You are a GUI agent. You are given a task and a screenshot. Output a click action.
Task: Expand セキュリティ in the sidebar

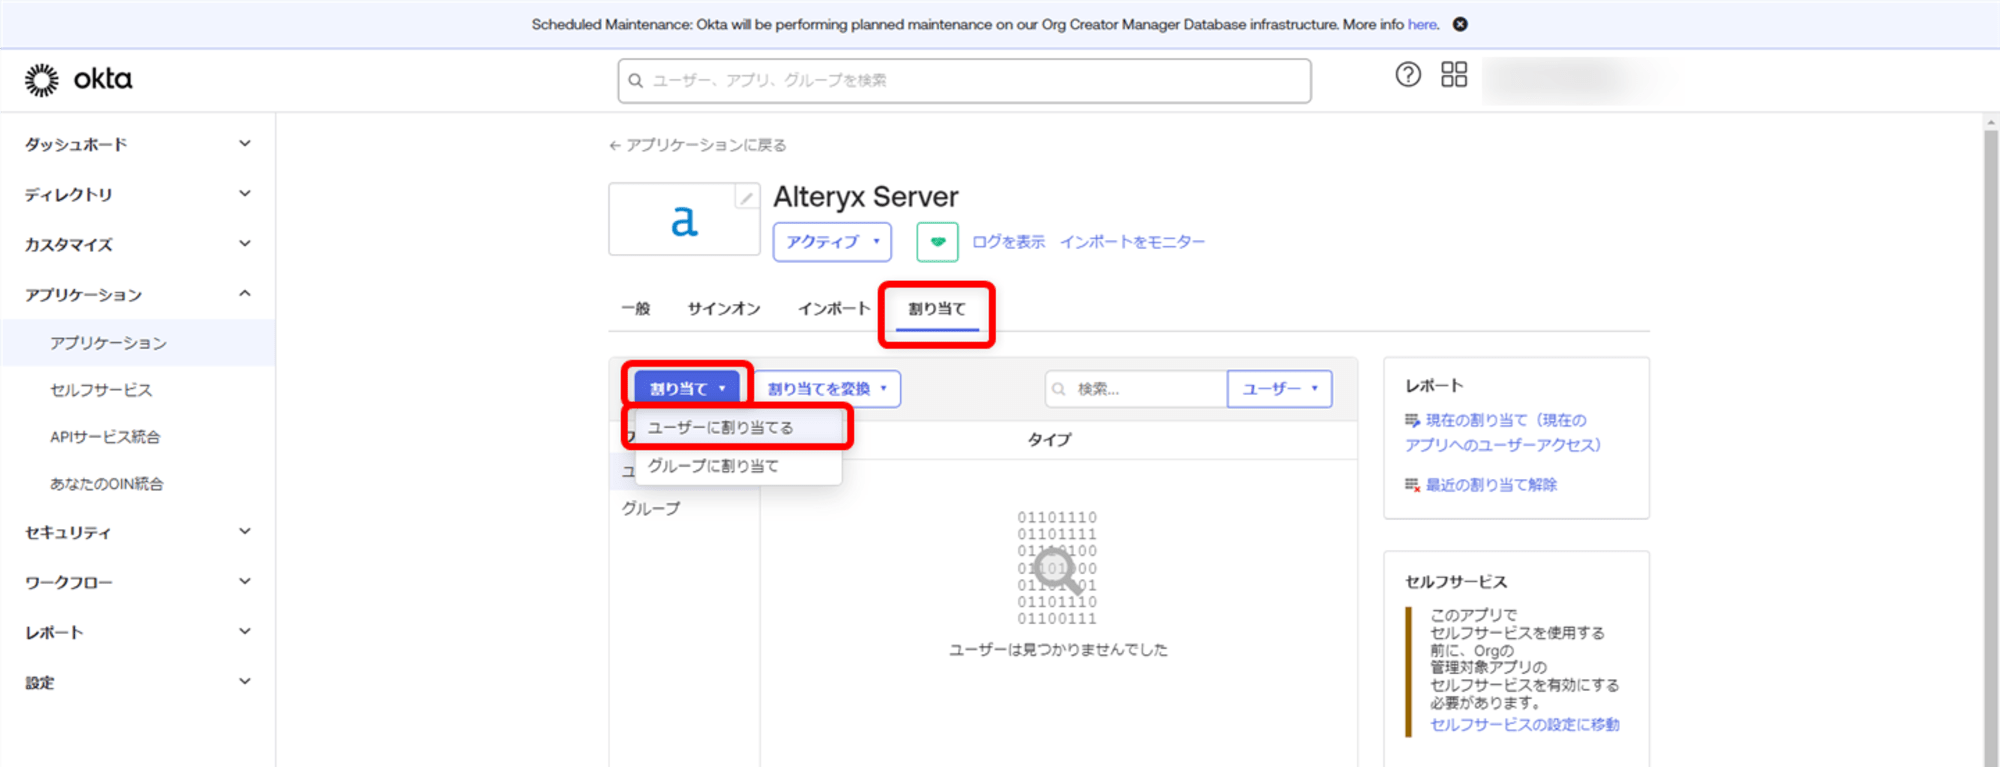(x=138, y=532)
